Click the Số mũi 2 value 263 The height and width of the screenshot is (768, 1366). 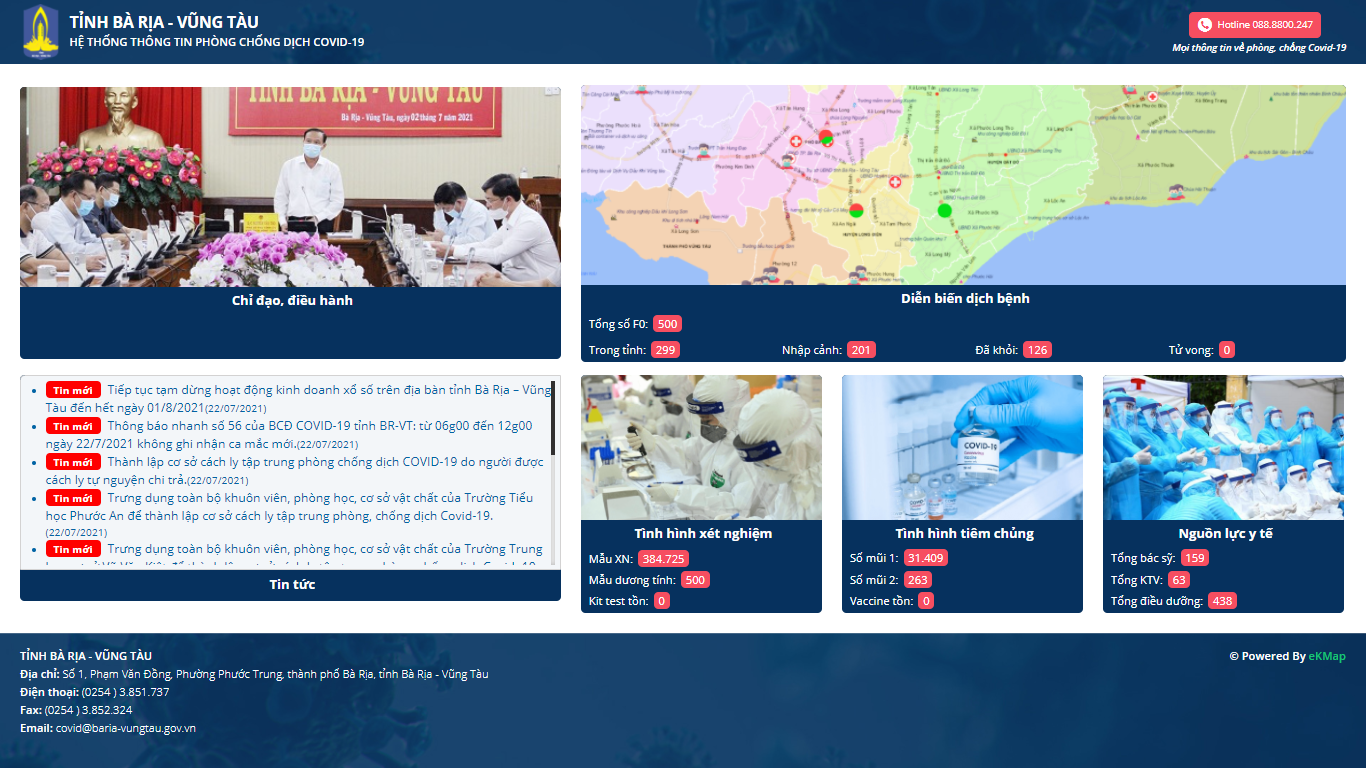pyautogui.click(x=917, y=580)
